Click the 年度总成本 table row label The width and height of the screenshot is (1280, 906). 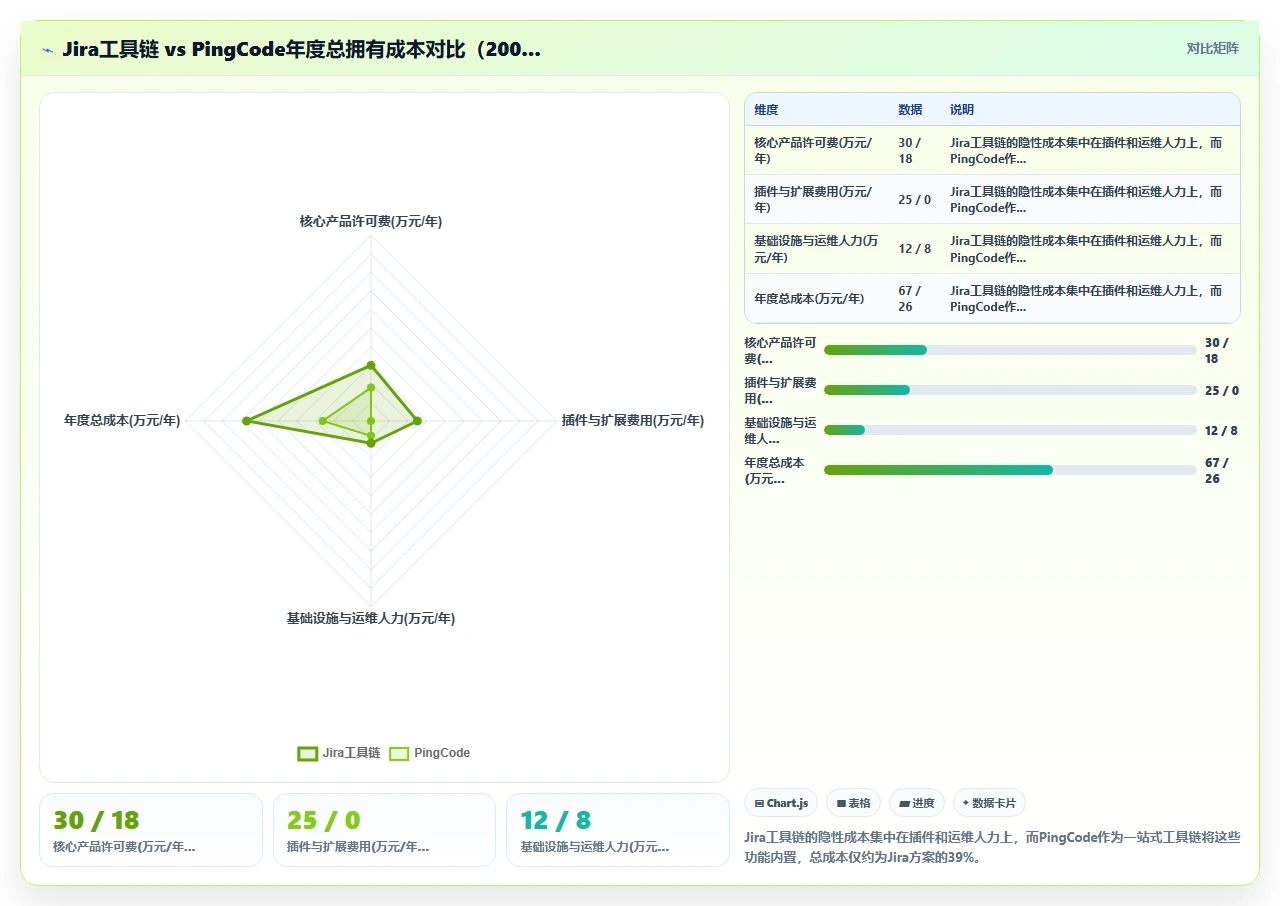(x=809, y=298)
